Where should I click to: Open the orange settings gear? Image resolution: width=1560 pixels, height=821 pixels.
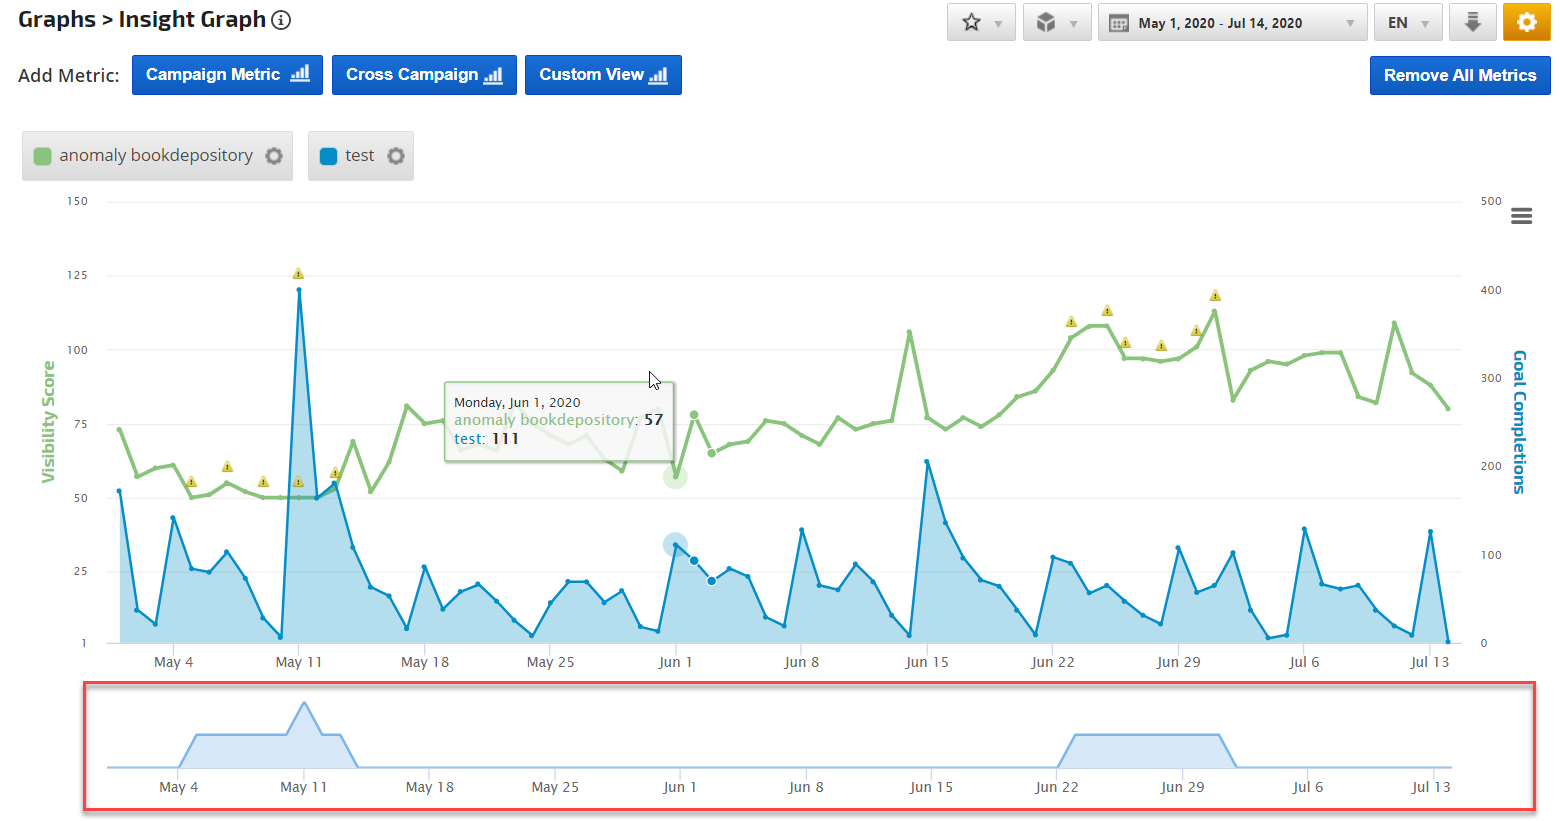(1526, 23)
